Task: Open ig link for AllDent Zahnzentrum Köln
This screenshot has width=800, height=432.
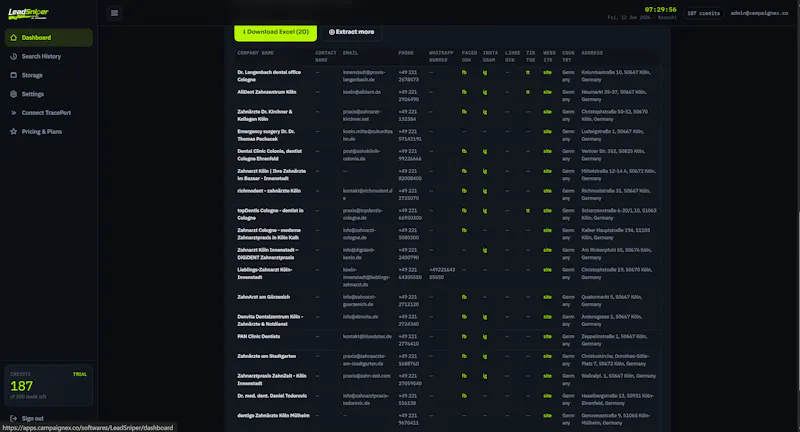Action: [x=485, y=92]
